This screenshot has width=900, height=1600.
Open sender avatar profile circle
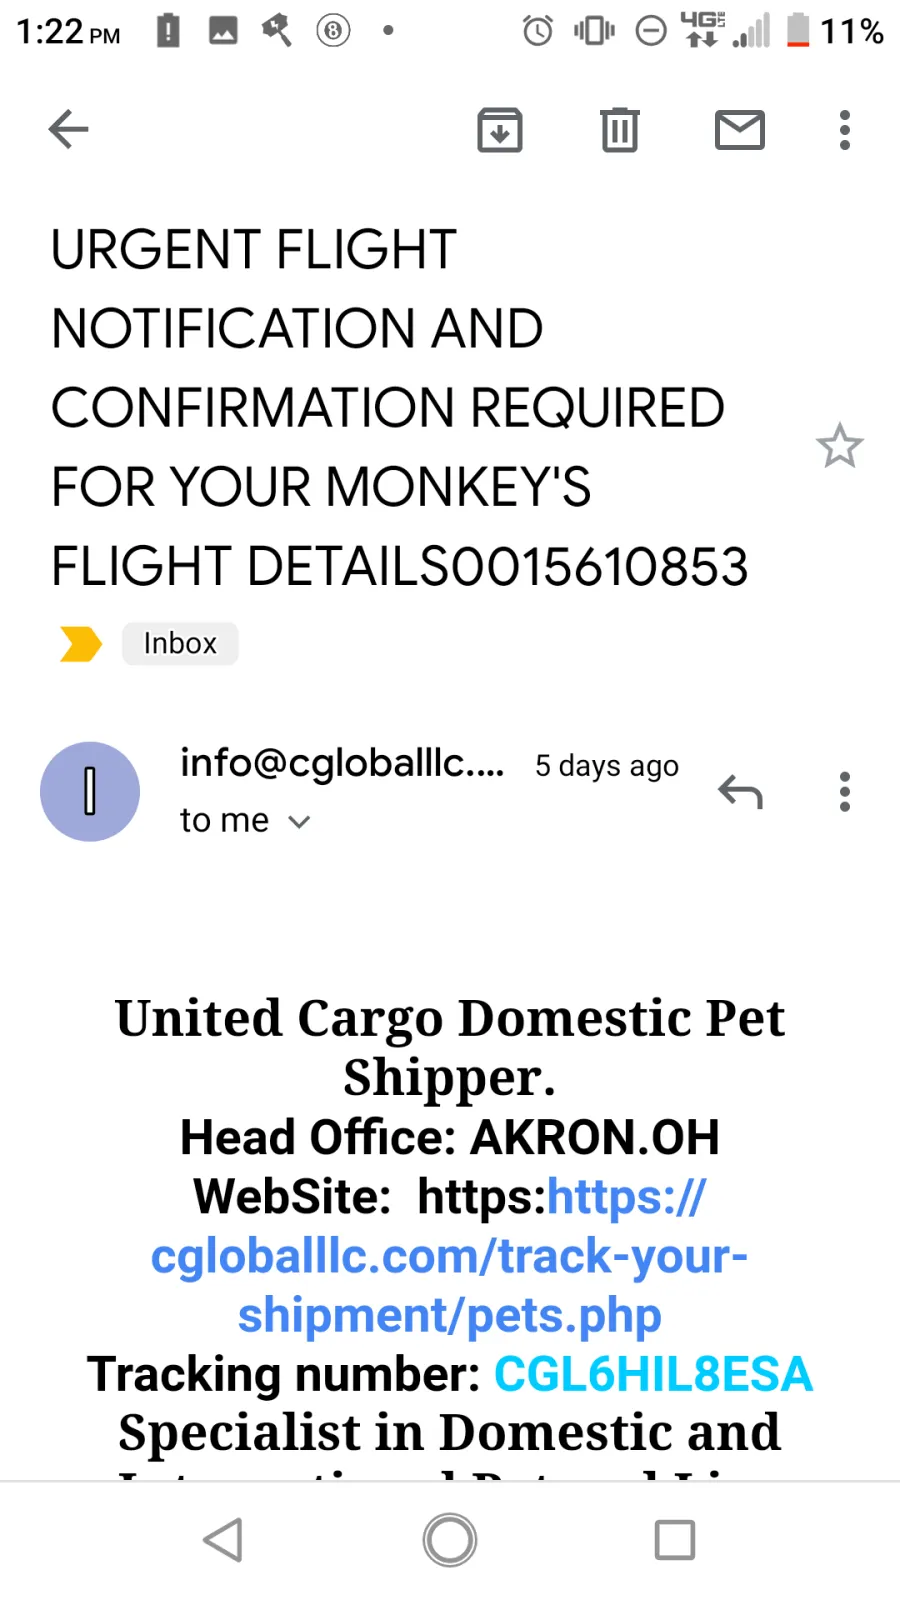point(90,791)
